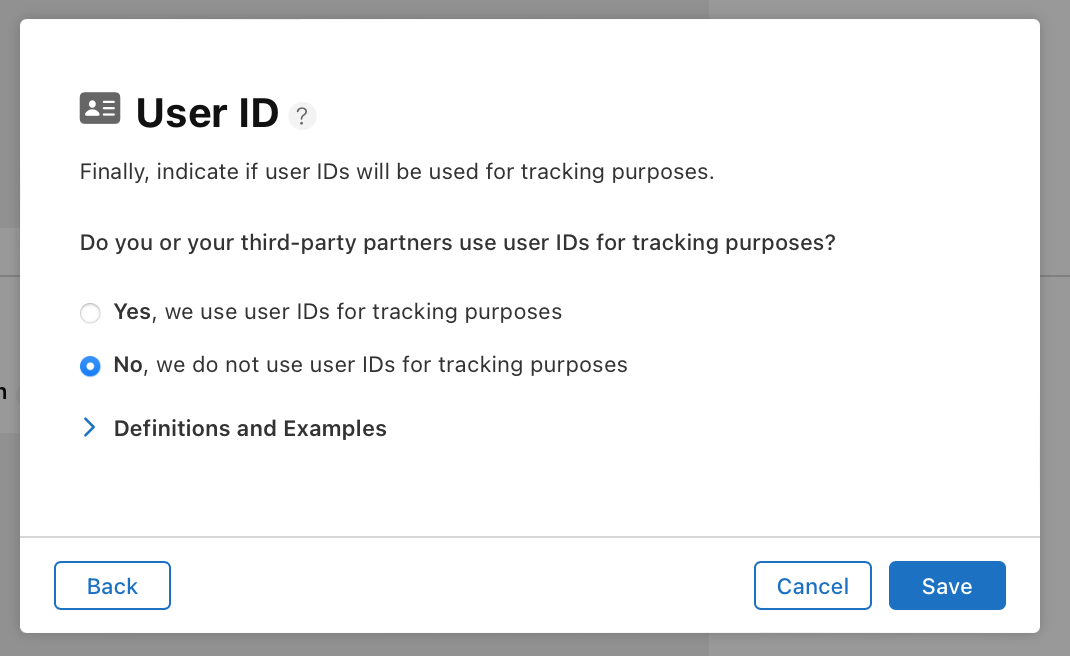This screenshot has height=656, width=1070.
Task: Select the Yes tracking radio button
Action: click(90, 313)
